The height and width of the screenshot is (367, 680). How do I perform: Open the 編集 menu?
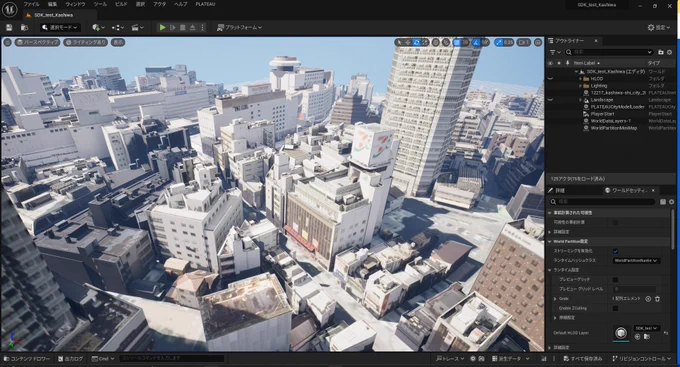pyautogui.click(x=52, y=4)
